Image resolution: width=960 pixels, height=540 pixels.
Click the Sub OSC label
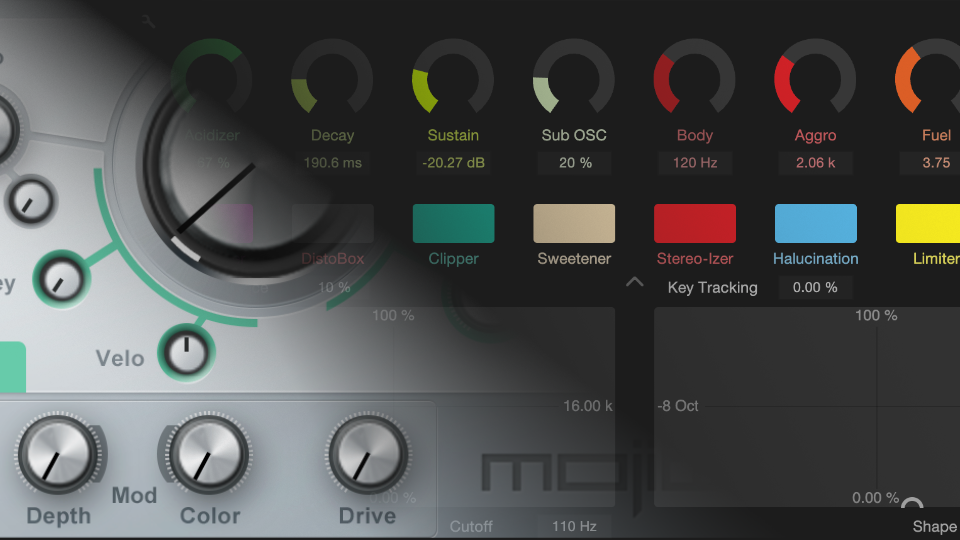pyautogui.click(x=574, y=135)
